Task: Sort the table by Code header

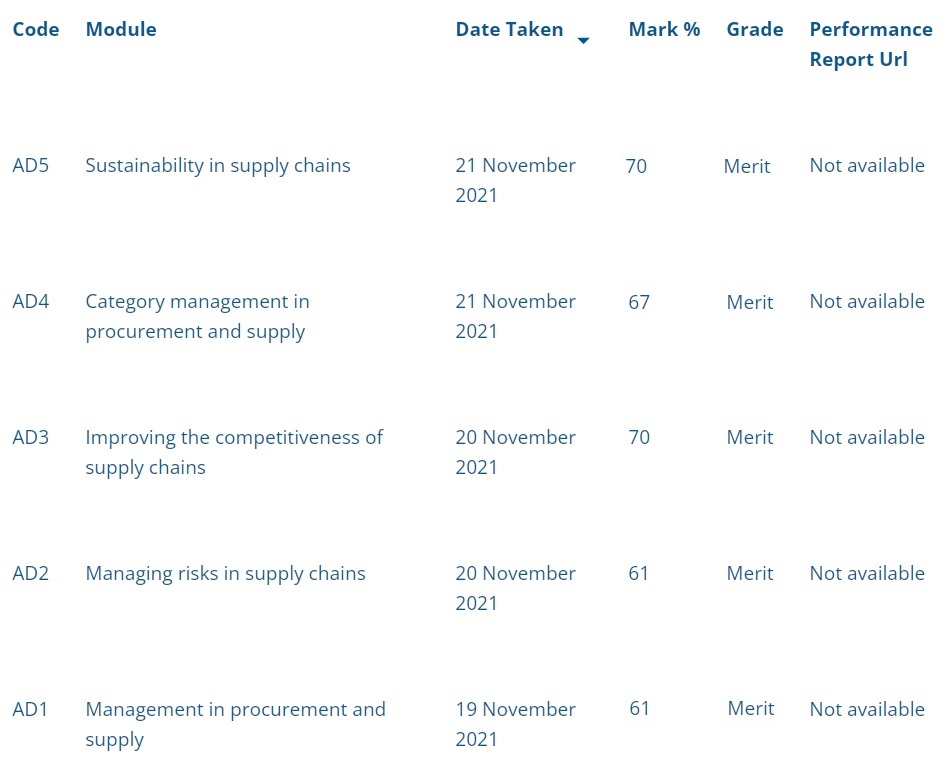Action: 36,29
